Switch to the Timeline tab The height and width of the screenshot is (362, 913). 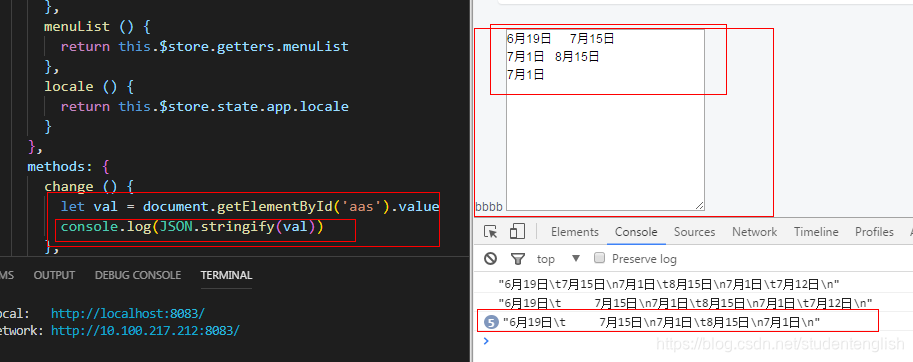pos(816,232)
